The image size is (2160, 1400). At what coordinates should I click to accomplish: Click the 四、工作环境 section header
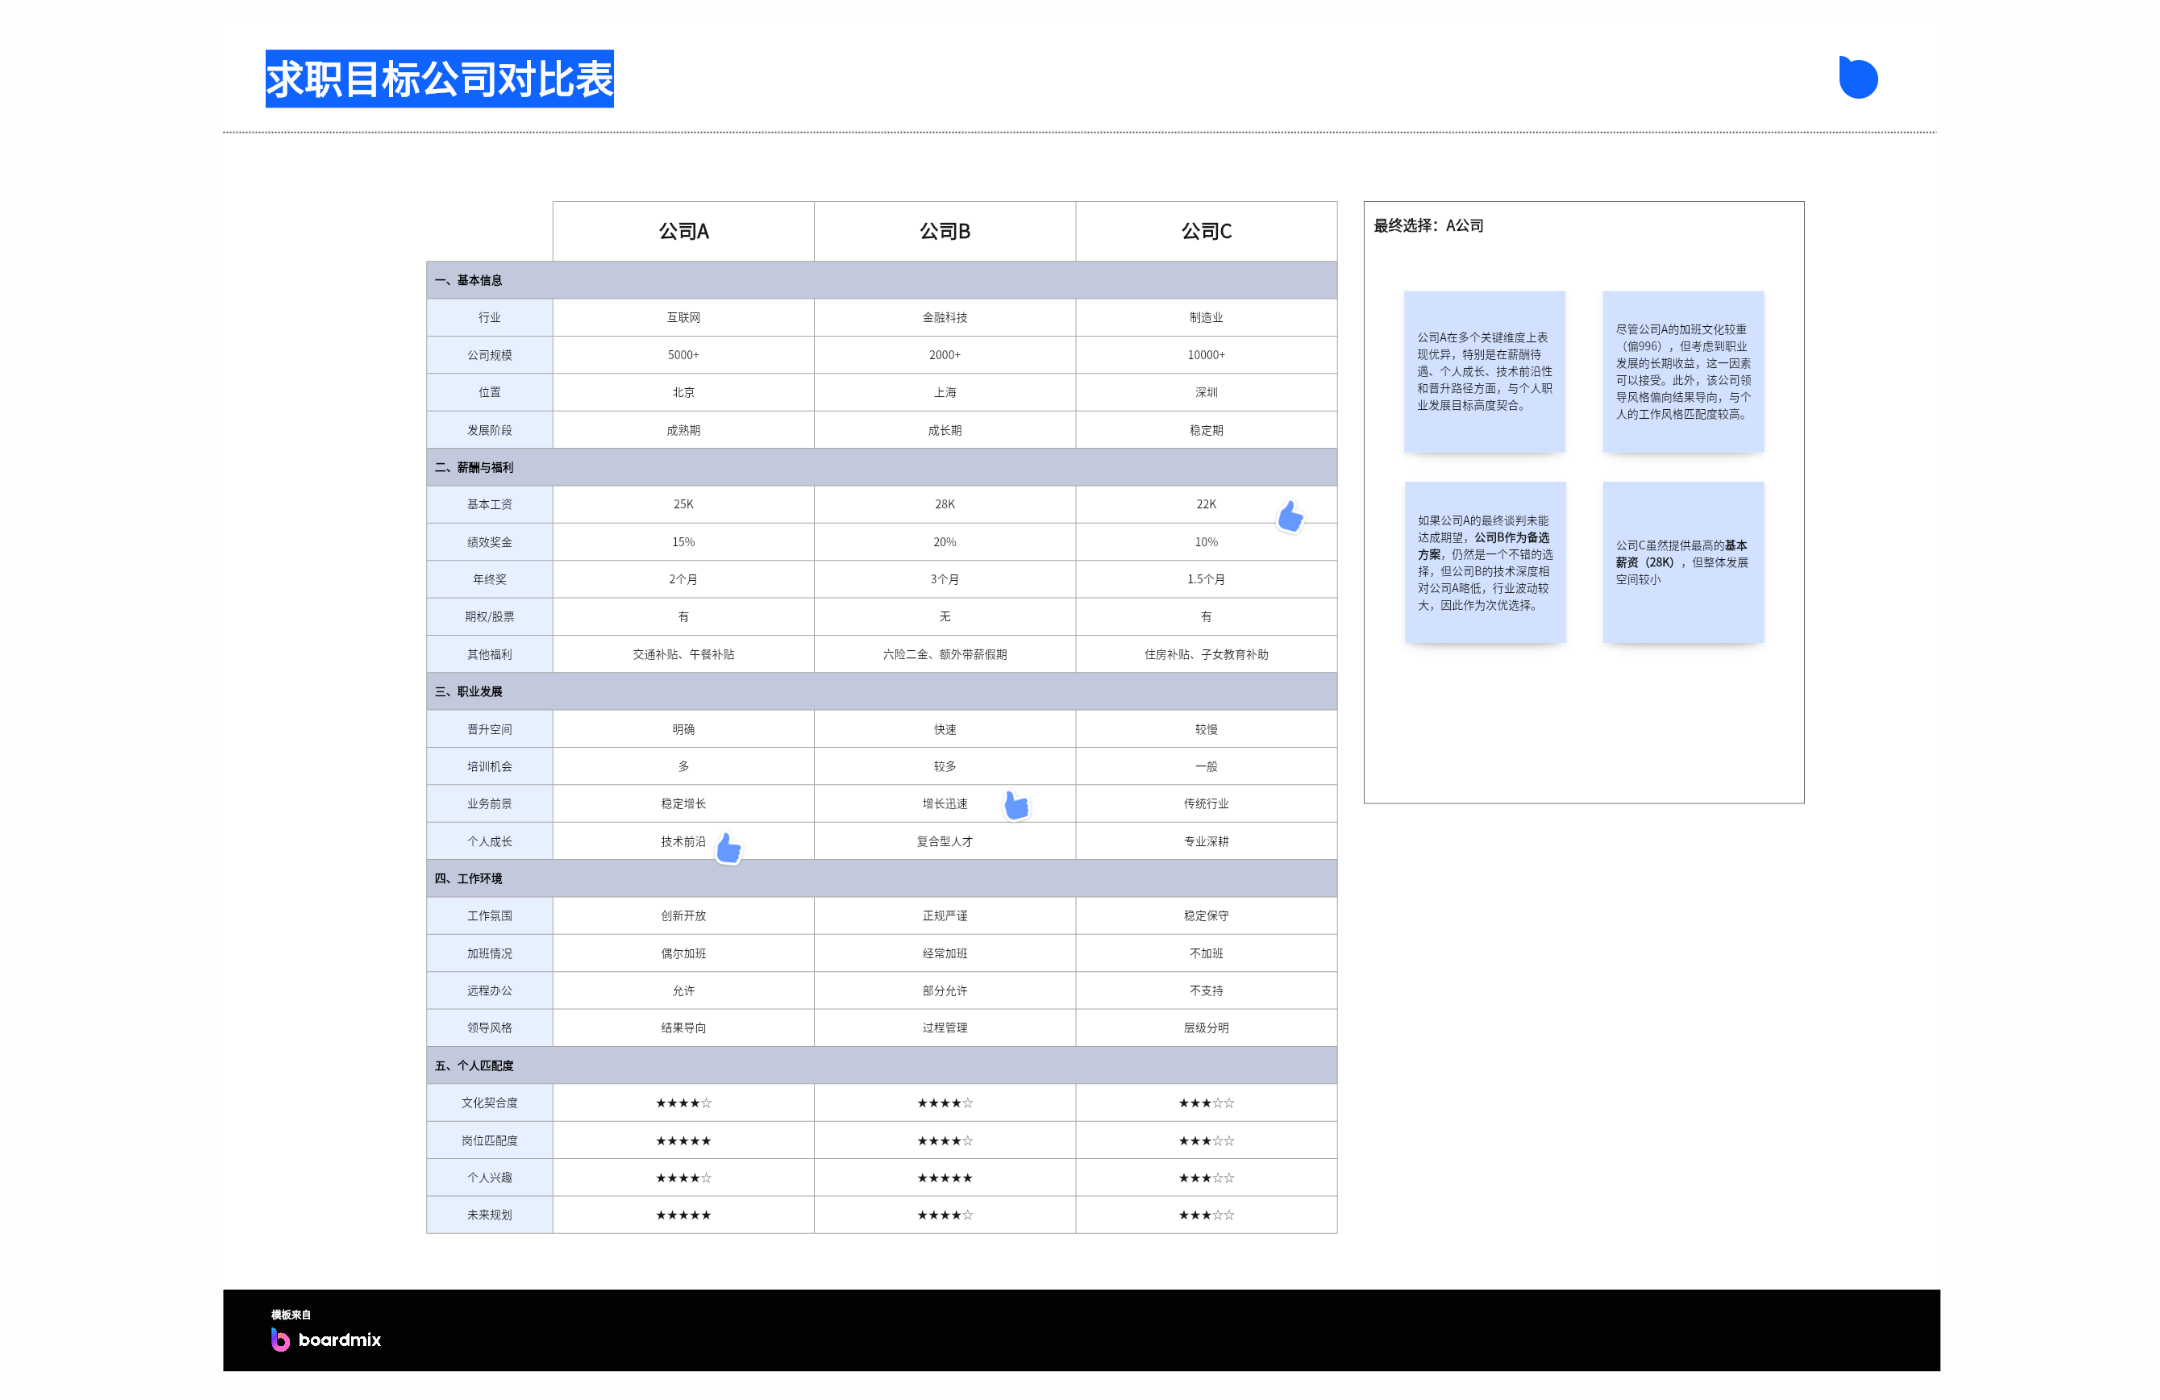pyautogui.click(x=881, y=878)
